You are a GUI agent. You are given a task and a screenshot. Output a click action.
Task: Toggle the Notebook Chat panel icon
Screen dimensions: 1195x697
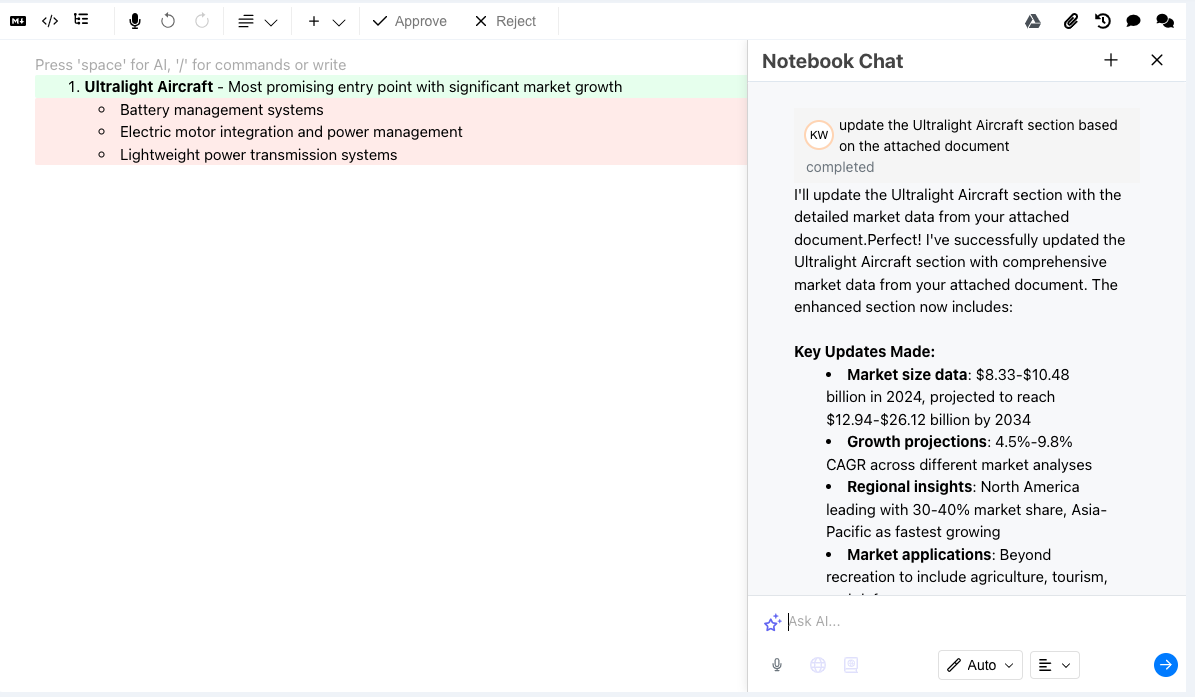[x=1165, y=21]
